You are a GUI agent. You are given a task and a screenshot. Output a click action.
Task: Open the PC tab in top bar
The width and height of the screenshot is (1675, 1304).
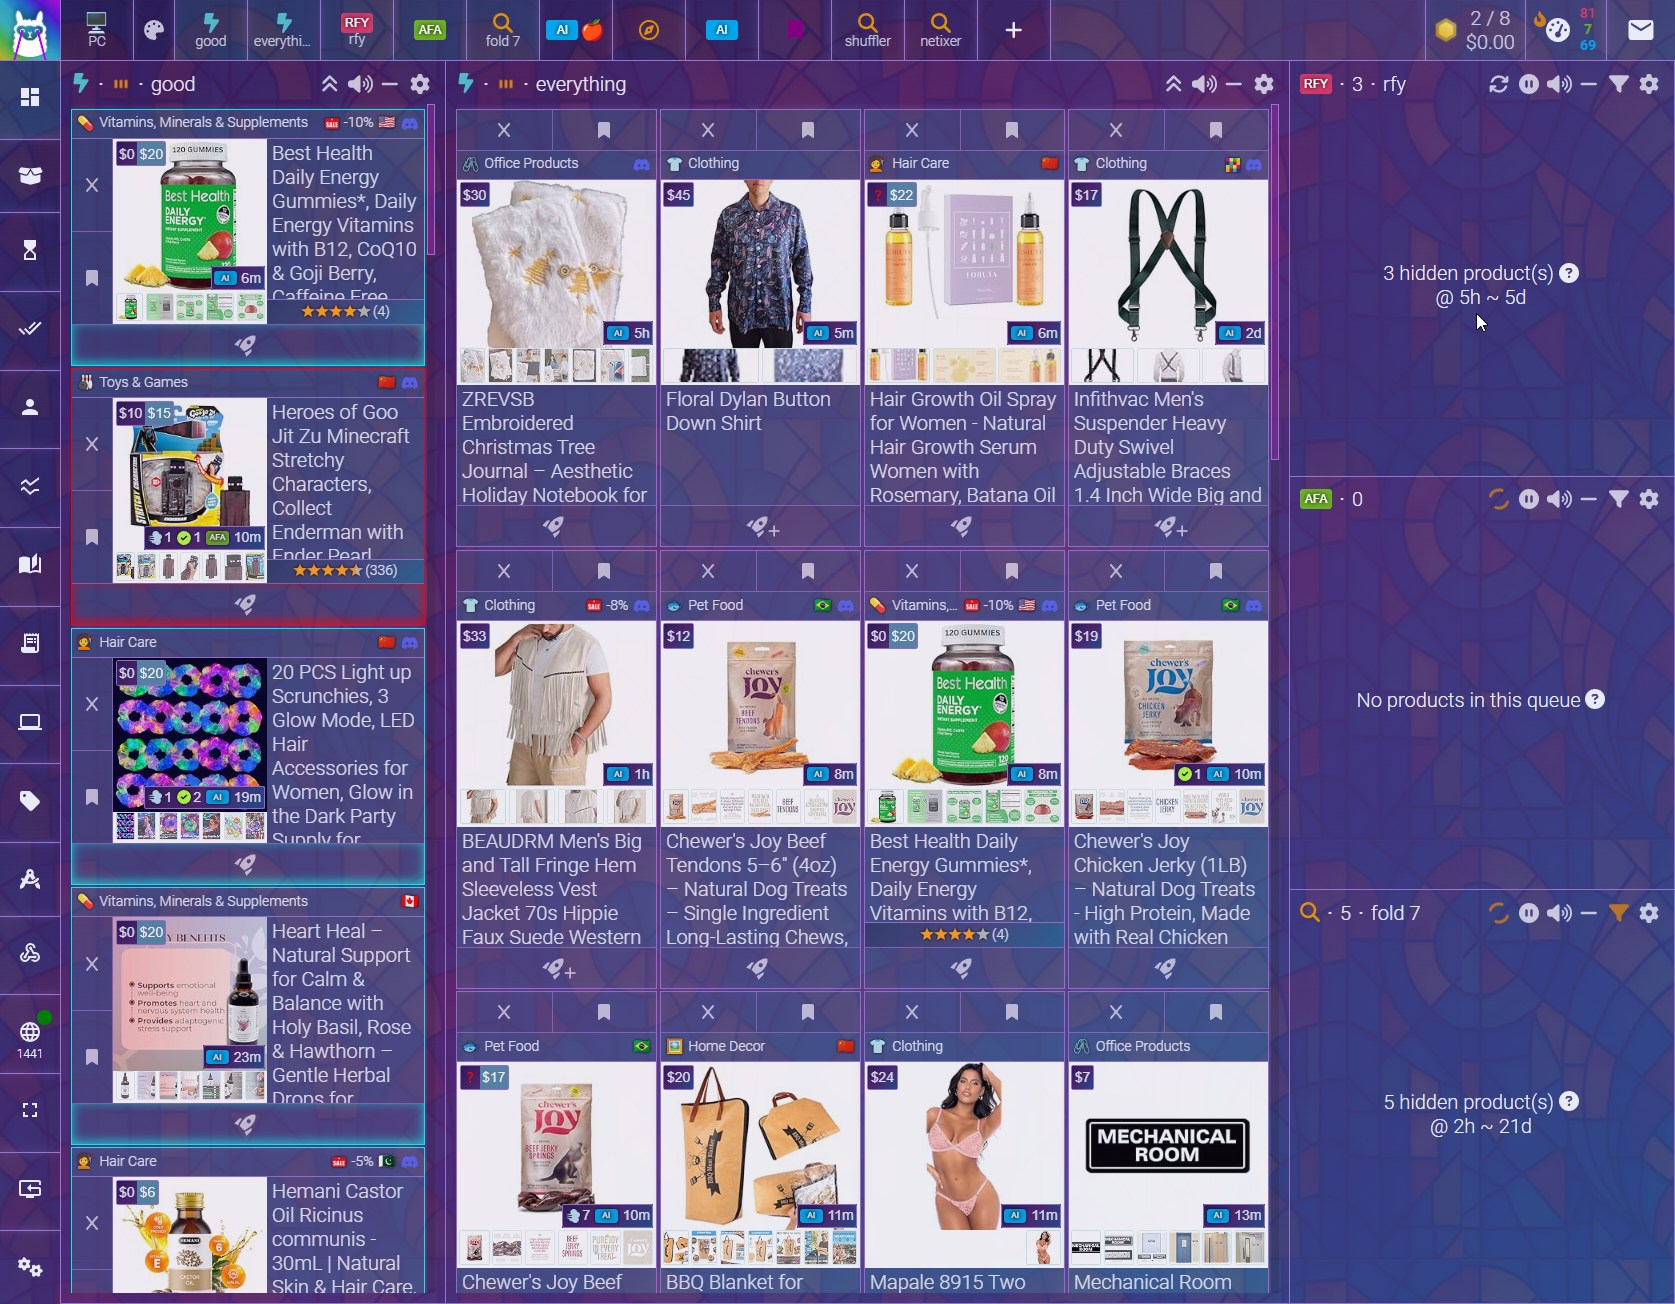tap(97, 30)
